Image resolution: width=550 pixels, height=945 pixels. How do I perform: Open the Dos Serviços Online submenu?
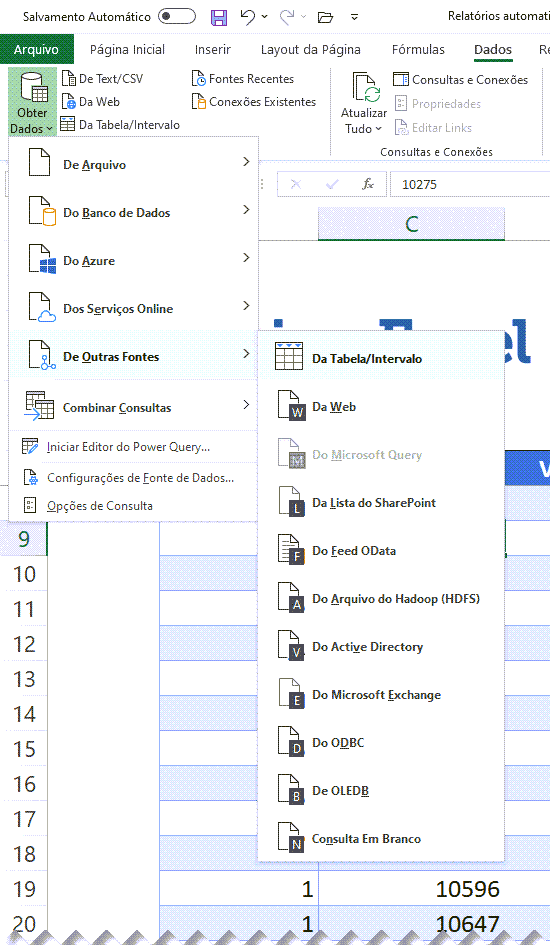[134, 309]
